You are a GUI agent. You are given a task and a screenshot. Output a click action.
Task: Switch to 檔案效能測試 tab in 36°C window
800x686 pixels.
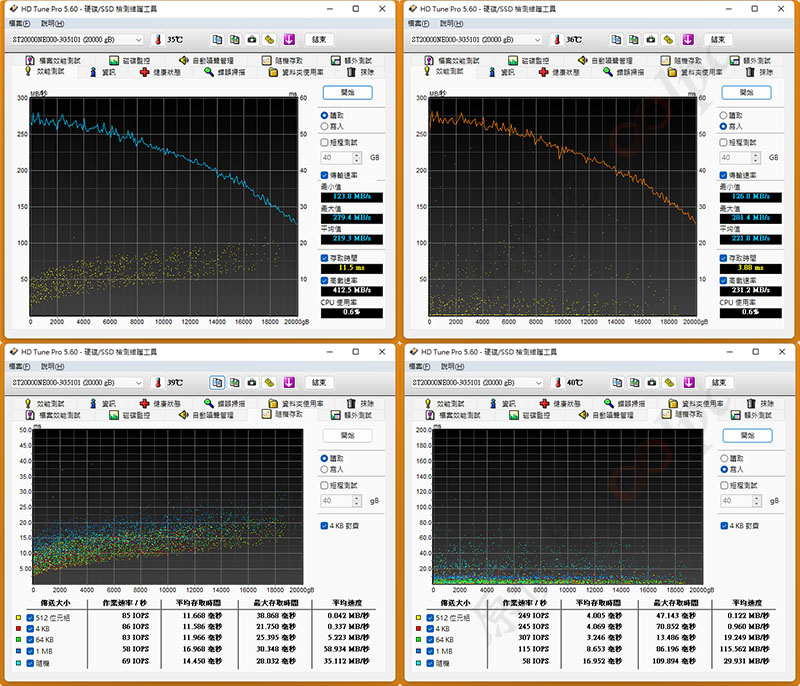453,60
